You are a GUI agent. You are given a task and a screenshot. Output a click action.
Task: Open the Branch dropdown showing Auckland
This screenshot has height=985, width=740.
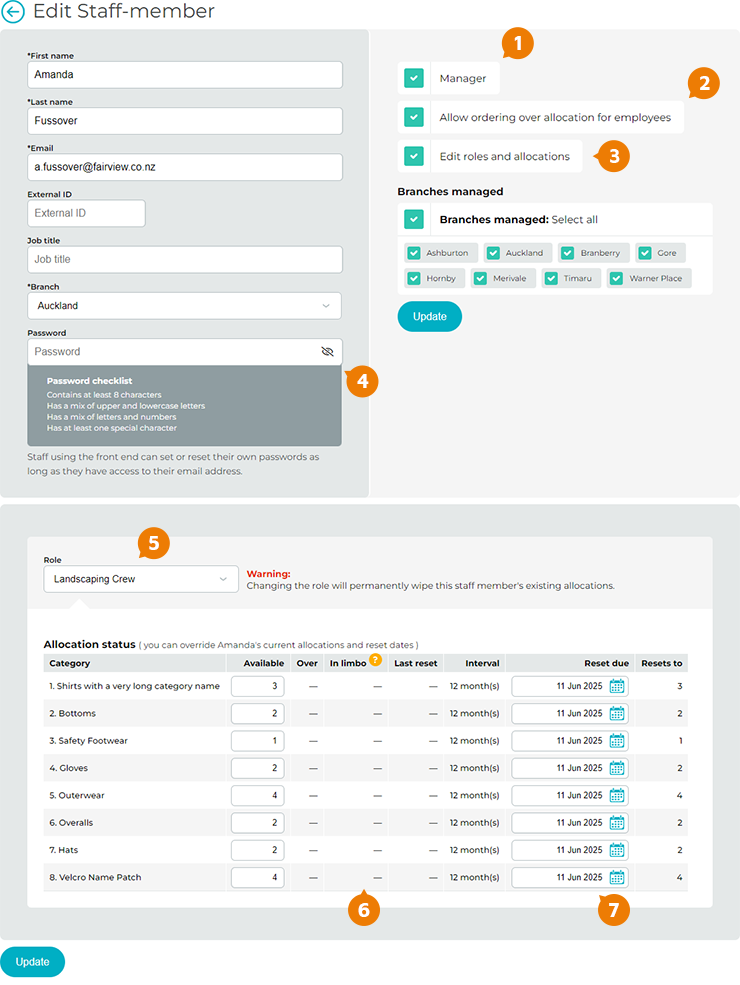coord(185,306)
